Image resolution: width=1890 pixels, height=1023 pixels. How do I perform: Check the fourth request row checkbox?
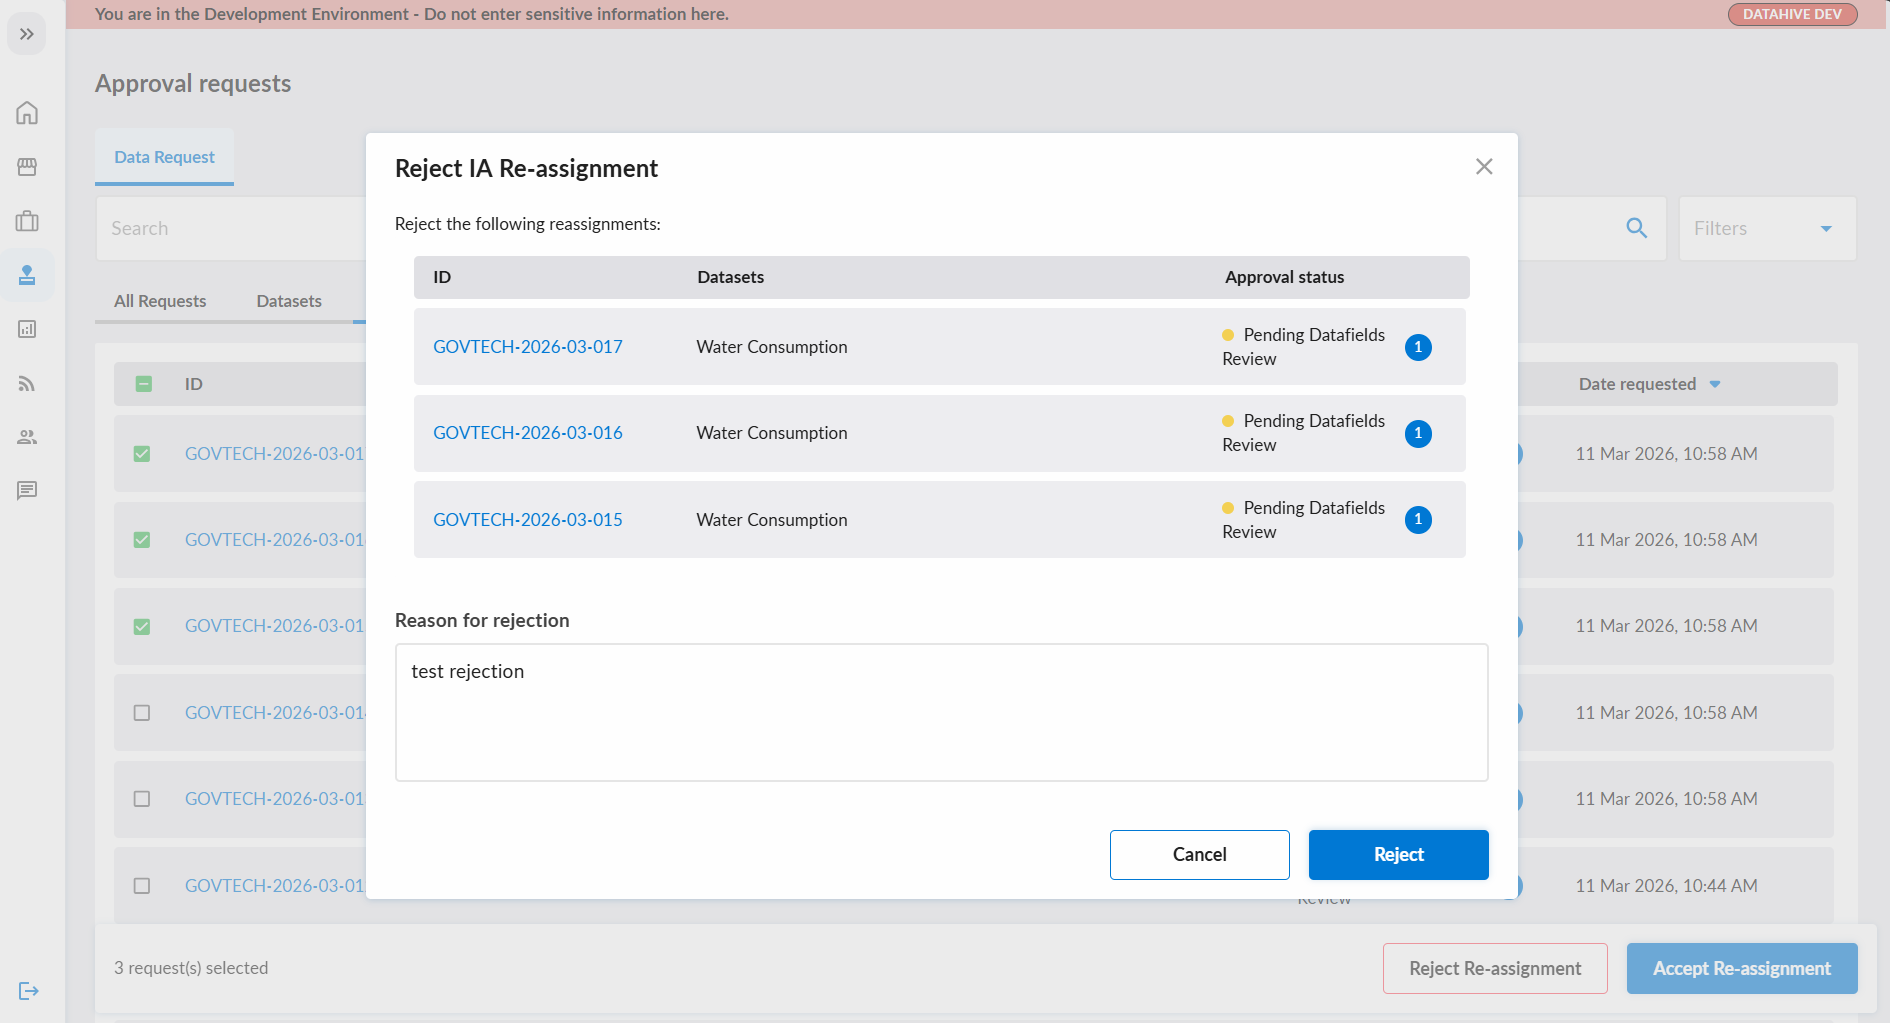(x=142, y=713)
